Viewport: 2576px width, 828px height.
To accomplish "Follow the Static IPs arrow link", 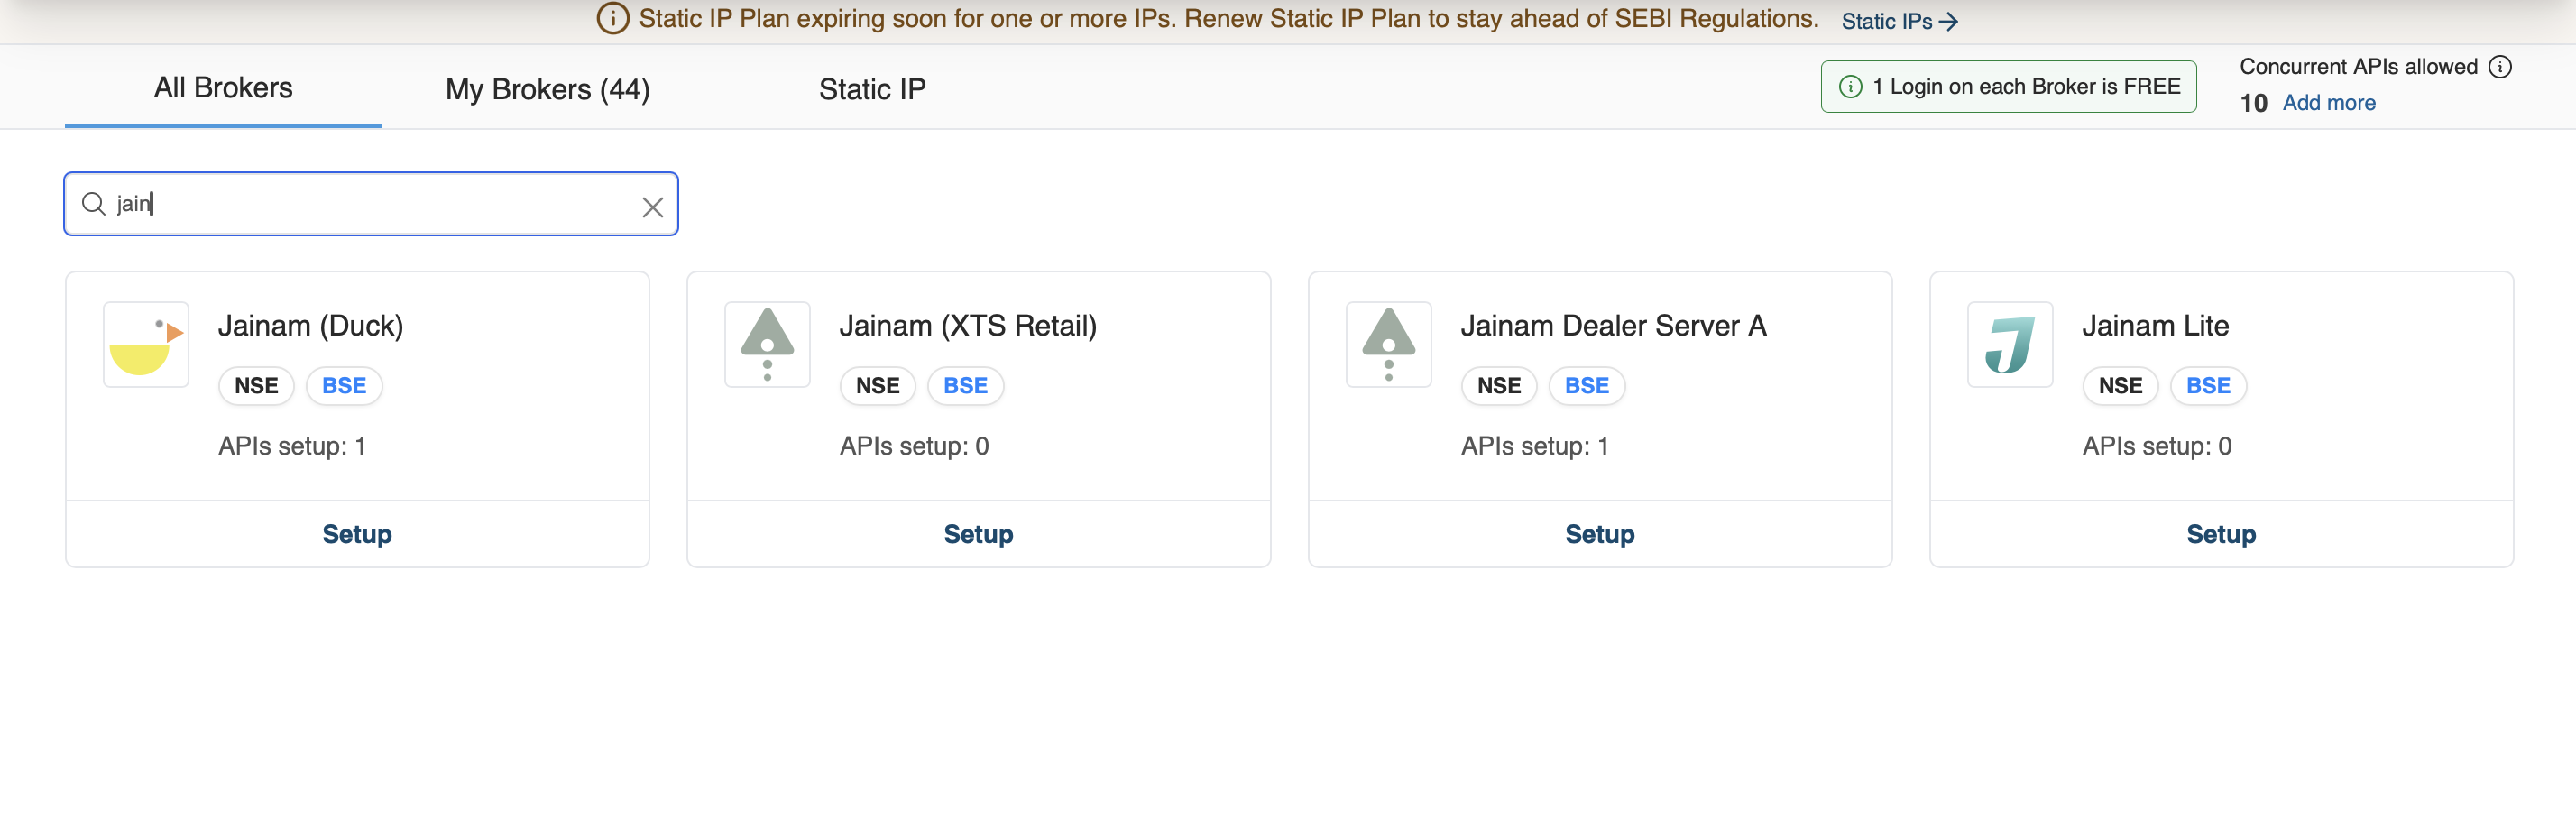I will 1899,21.
